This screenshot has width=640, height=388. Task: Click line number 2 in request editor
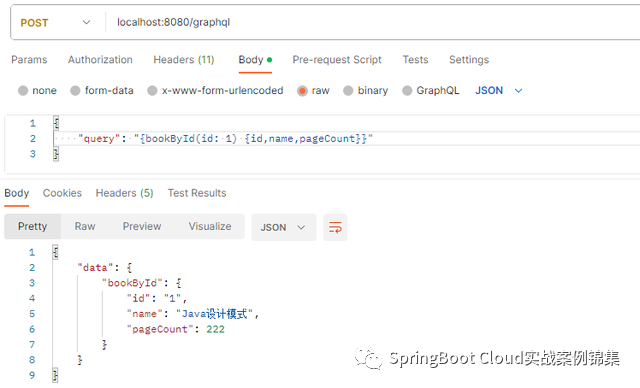[x=33, y=139]
